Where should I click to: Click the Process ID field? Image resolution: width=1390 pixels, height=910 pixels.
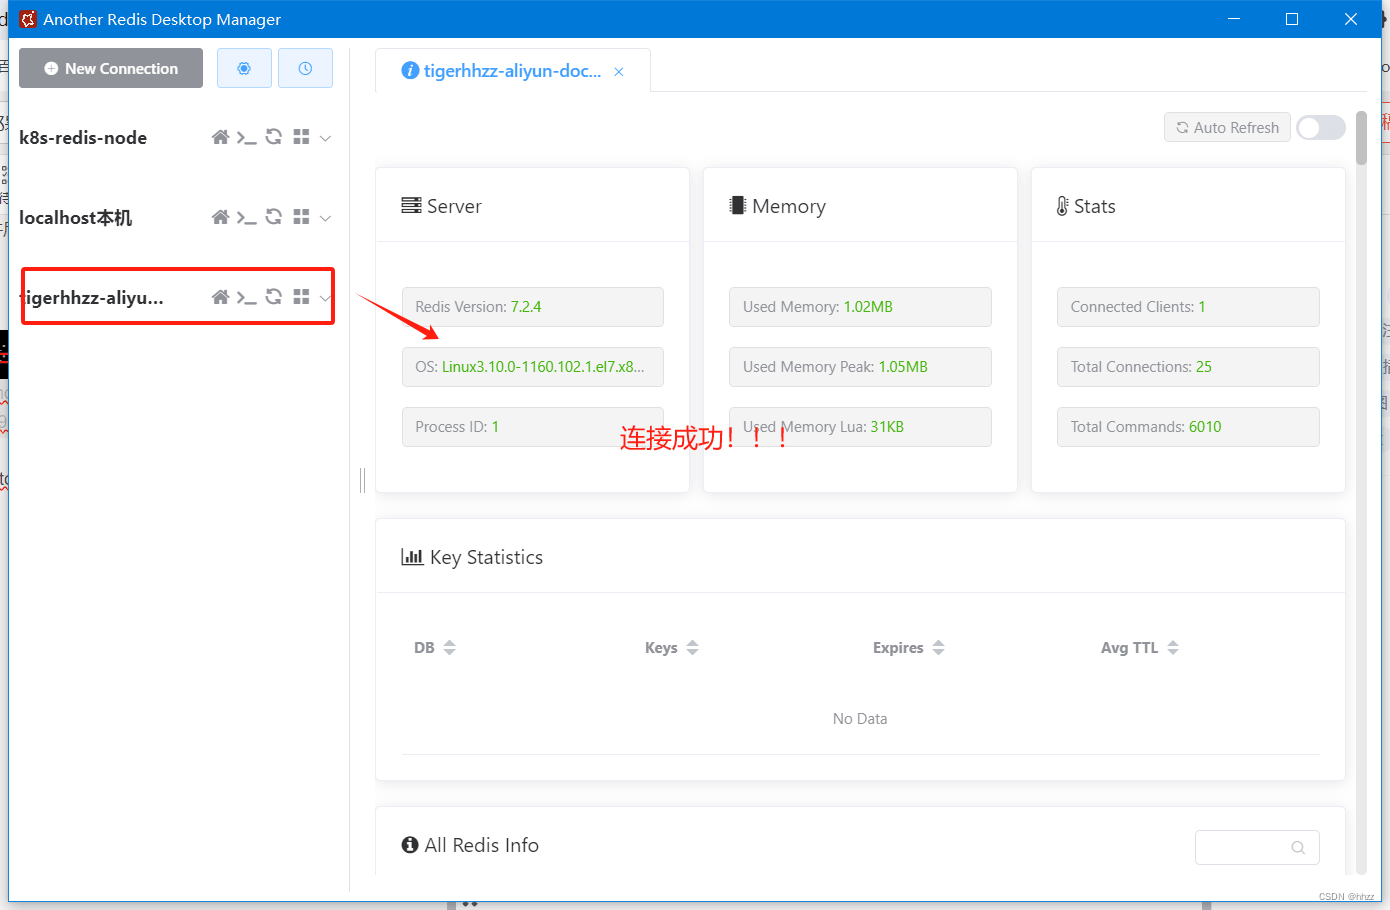coord(533,427)
